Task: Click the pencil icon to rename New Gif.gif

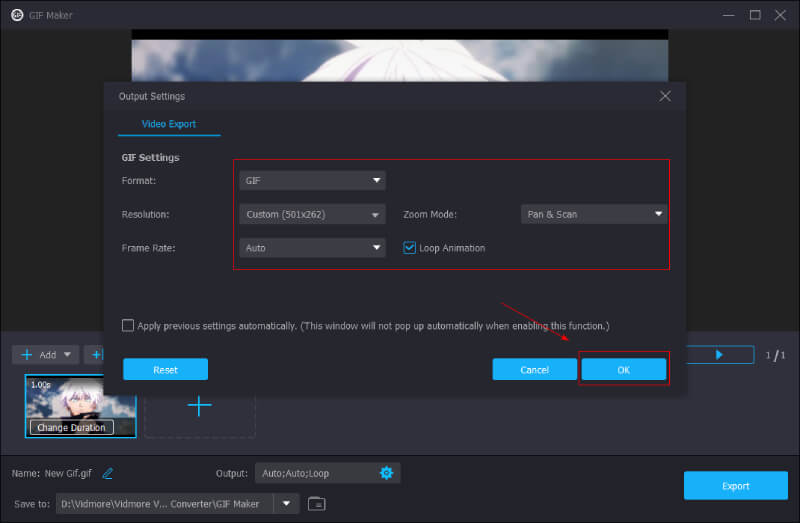Action: [x=108, y=473]
